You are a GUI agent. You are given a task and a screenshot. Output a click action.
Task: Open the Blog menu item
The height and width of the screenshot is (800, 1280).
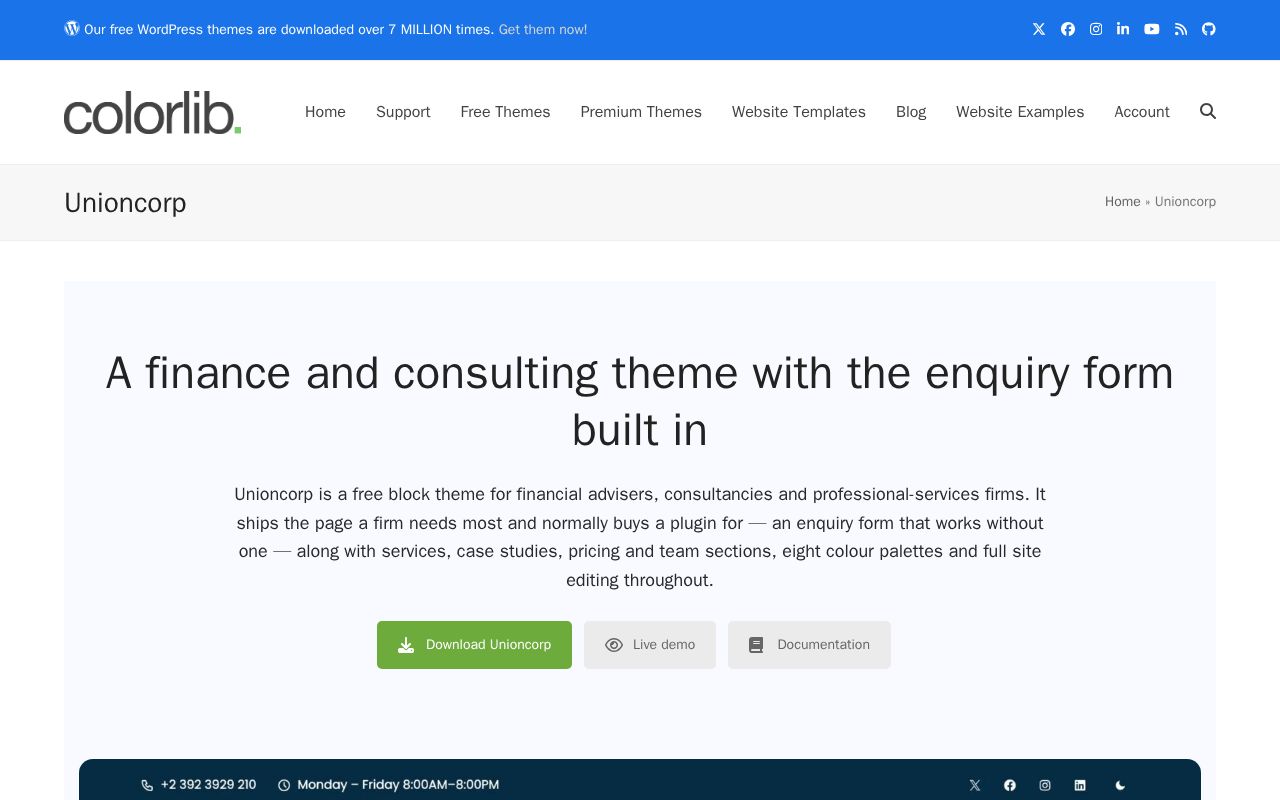pyautogui.click(x=911, y=112)
